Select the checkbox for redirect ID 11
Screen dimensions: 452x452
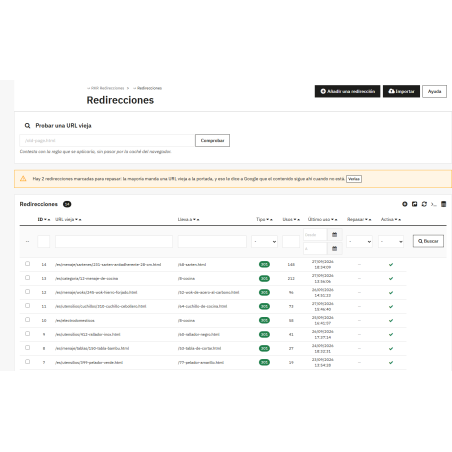click(27, 306)
